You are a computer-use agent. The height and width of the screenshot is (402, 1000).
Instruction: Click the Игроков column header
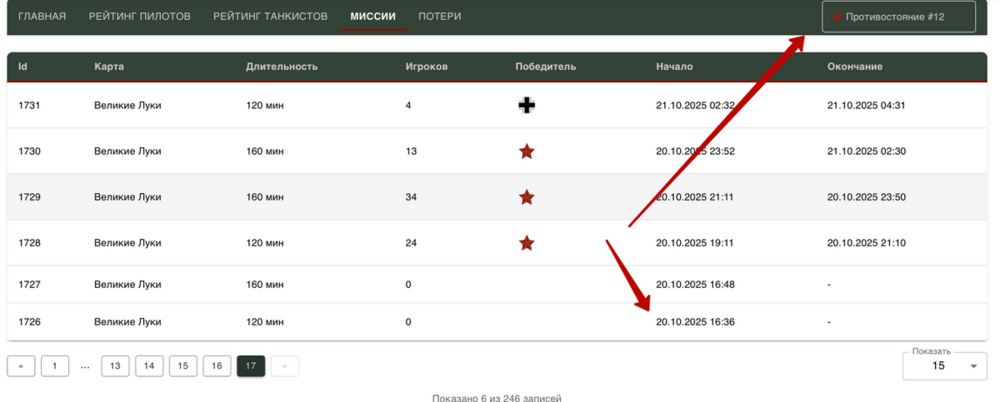click(x=426, y=67)
